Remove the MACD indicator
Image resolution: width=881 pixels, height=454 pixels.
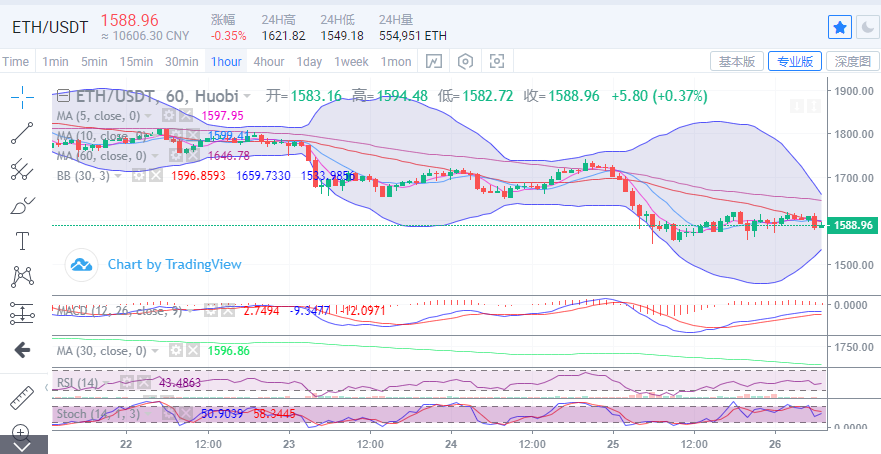(227, 310)
